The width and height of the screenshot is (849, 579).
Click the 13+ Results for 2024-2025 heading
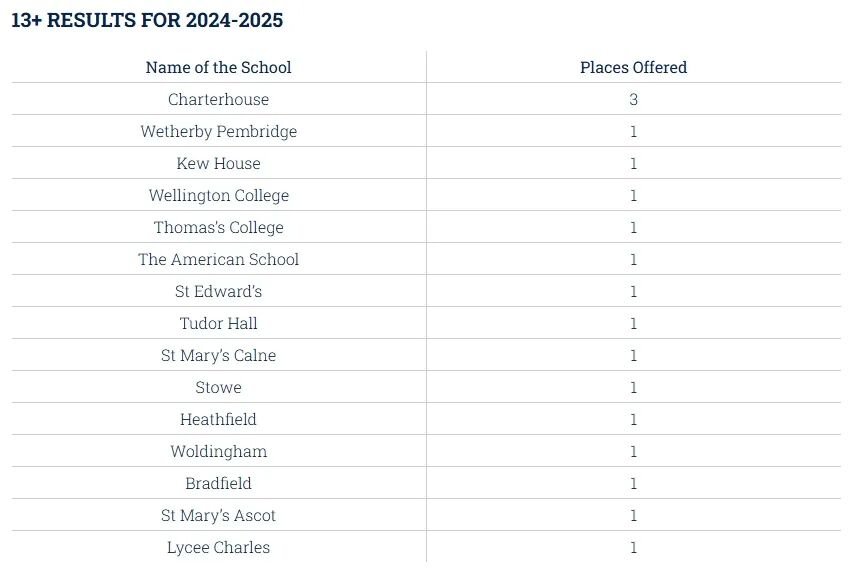coord(147,20)
